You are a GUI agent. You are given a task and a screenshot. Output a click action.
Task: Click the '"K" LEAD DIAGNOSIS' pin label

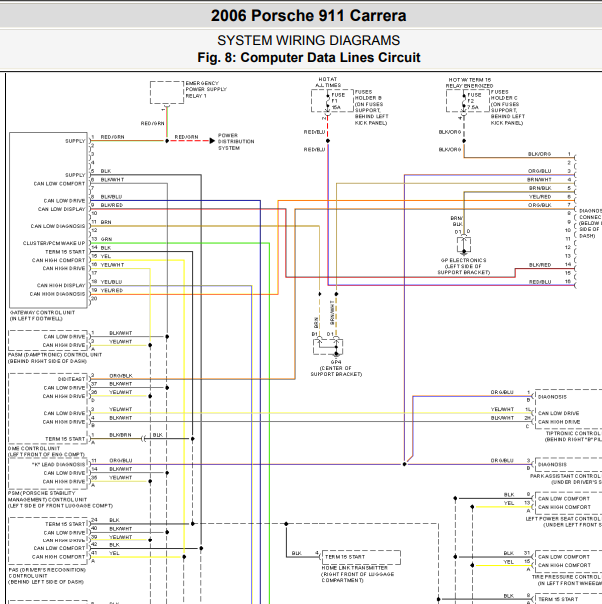(58, 464)
